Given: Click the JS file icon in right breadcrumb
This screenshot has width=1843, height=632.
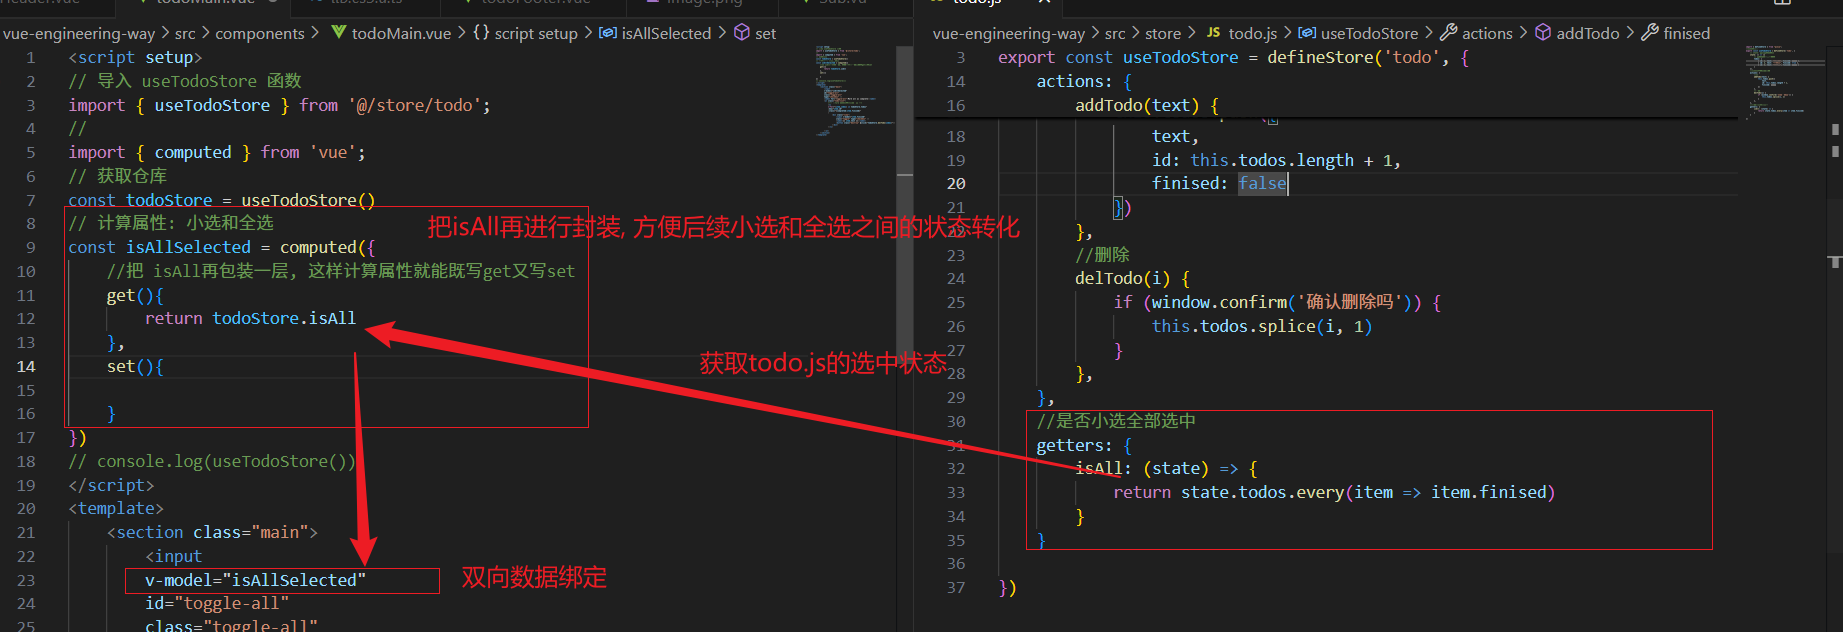Looking at the screenshot, I should coord(1213,33).
